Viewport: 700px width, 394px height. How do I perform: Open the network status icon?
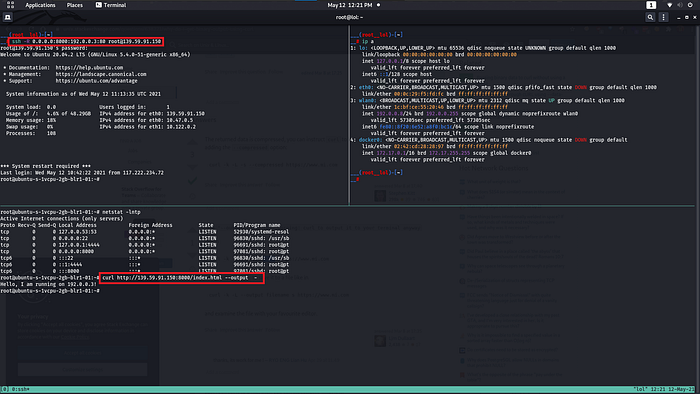pos(669,5)
